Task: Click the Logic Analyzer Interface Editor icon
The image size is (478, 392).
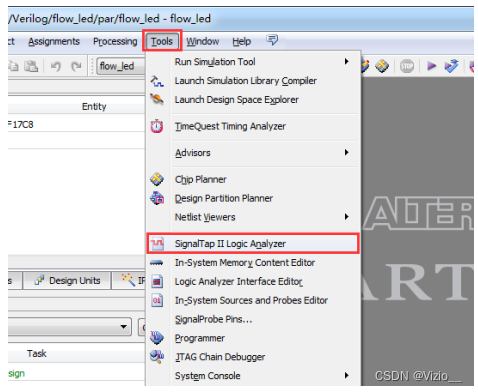Action: coord(157,282)
